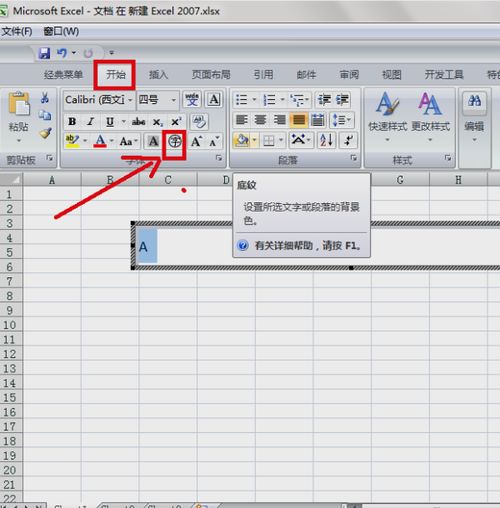Click the Save icon in quick access toolbar
Viewport: 500px width, 508px height.
[44, 53]
